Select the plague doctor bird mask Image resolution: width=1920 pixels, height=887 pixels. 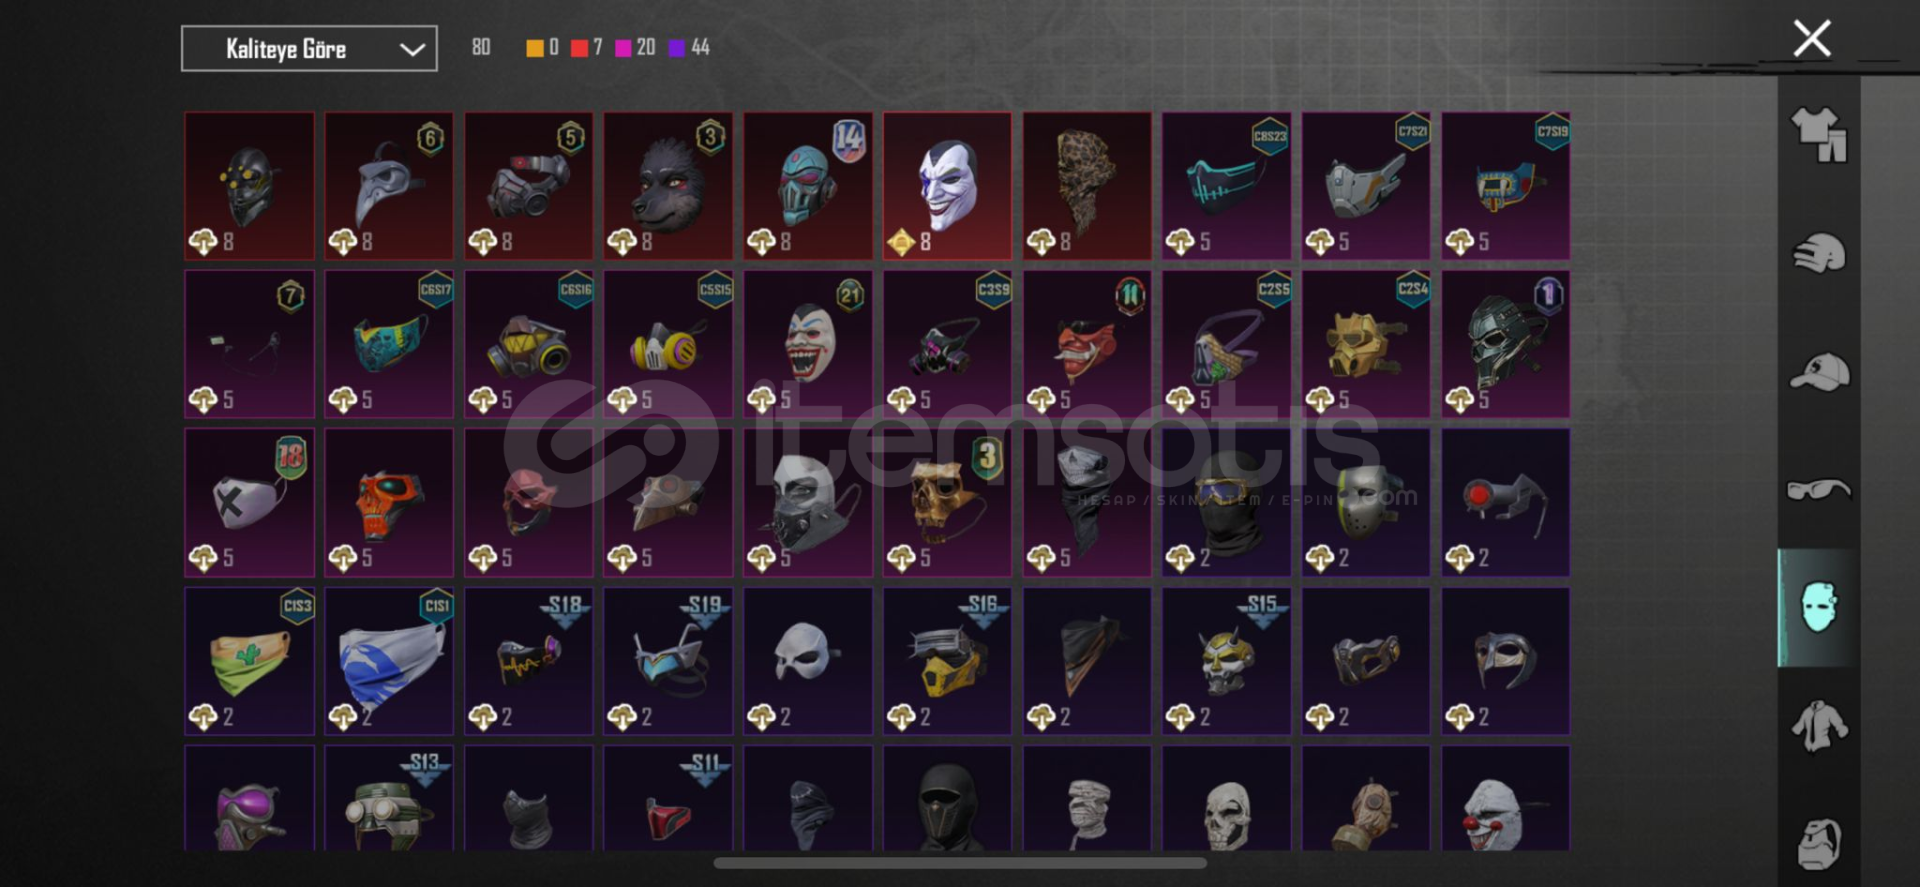pos(389,186)
